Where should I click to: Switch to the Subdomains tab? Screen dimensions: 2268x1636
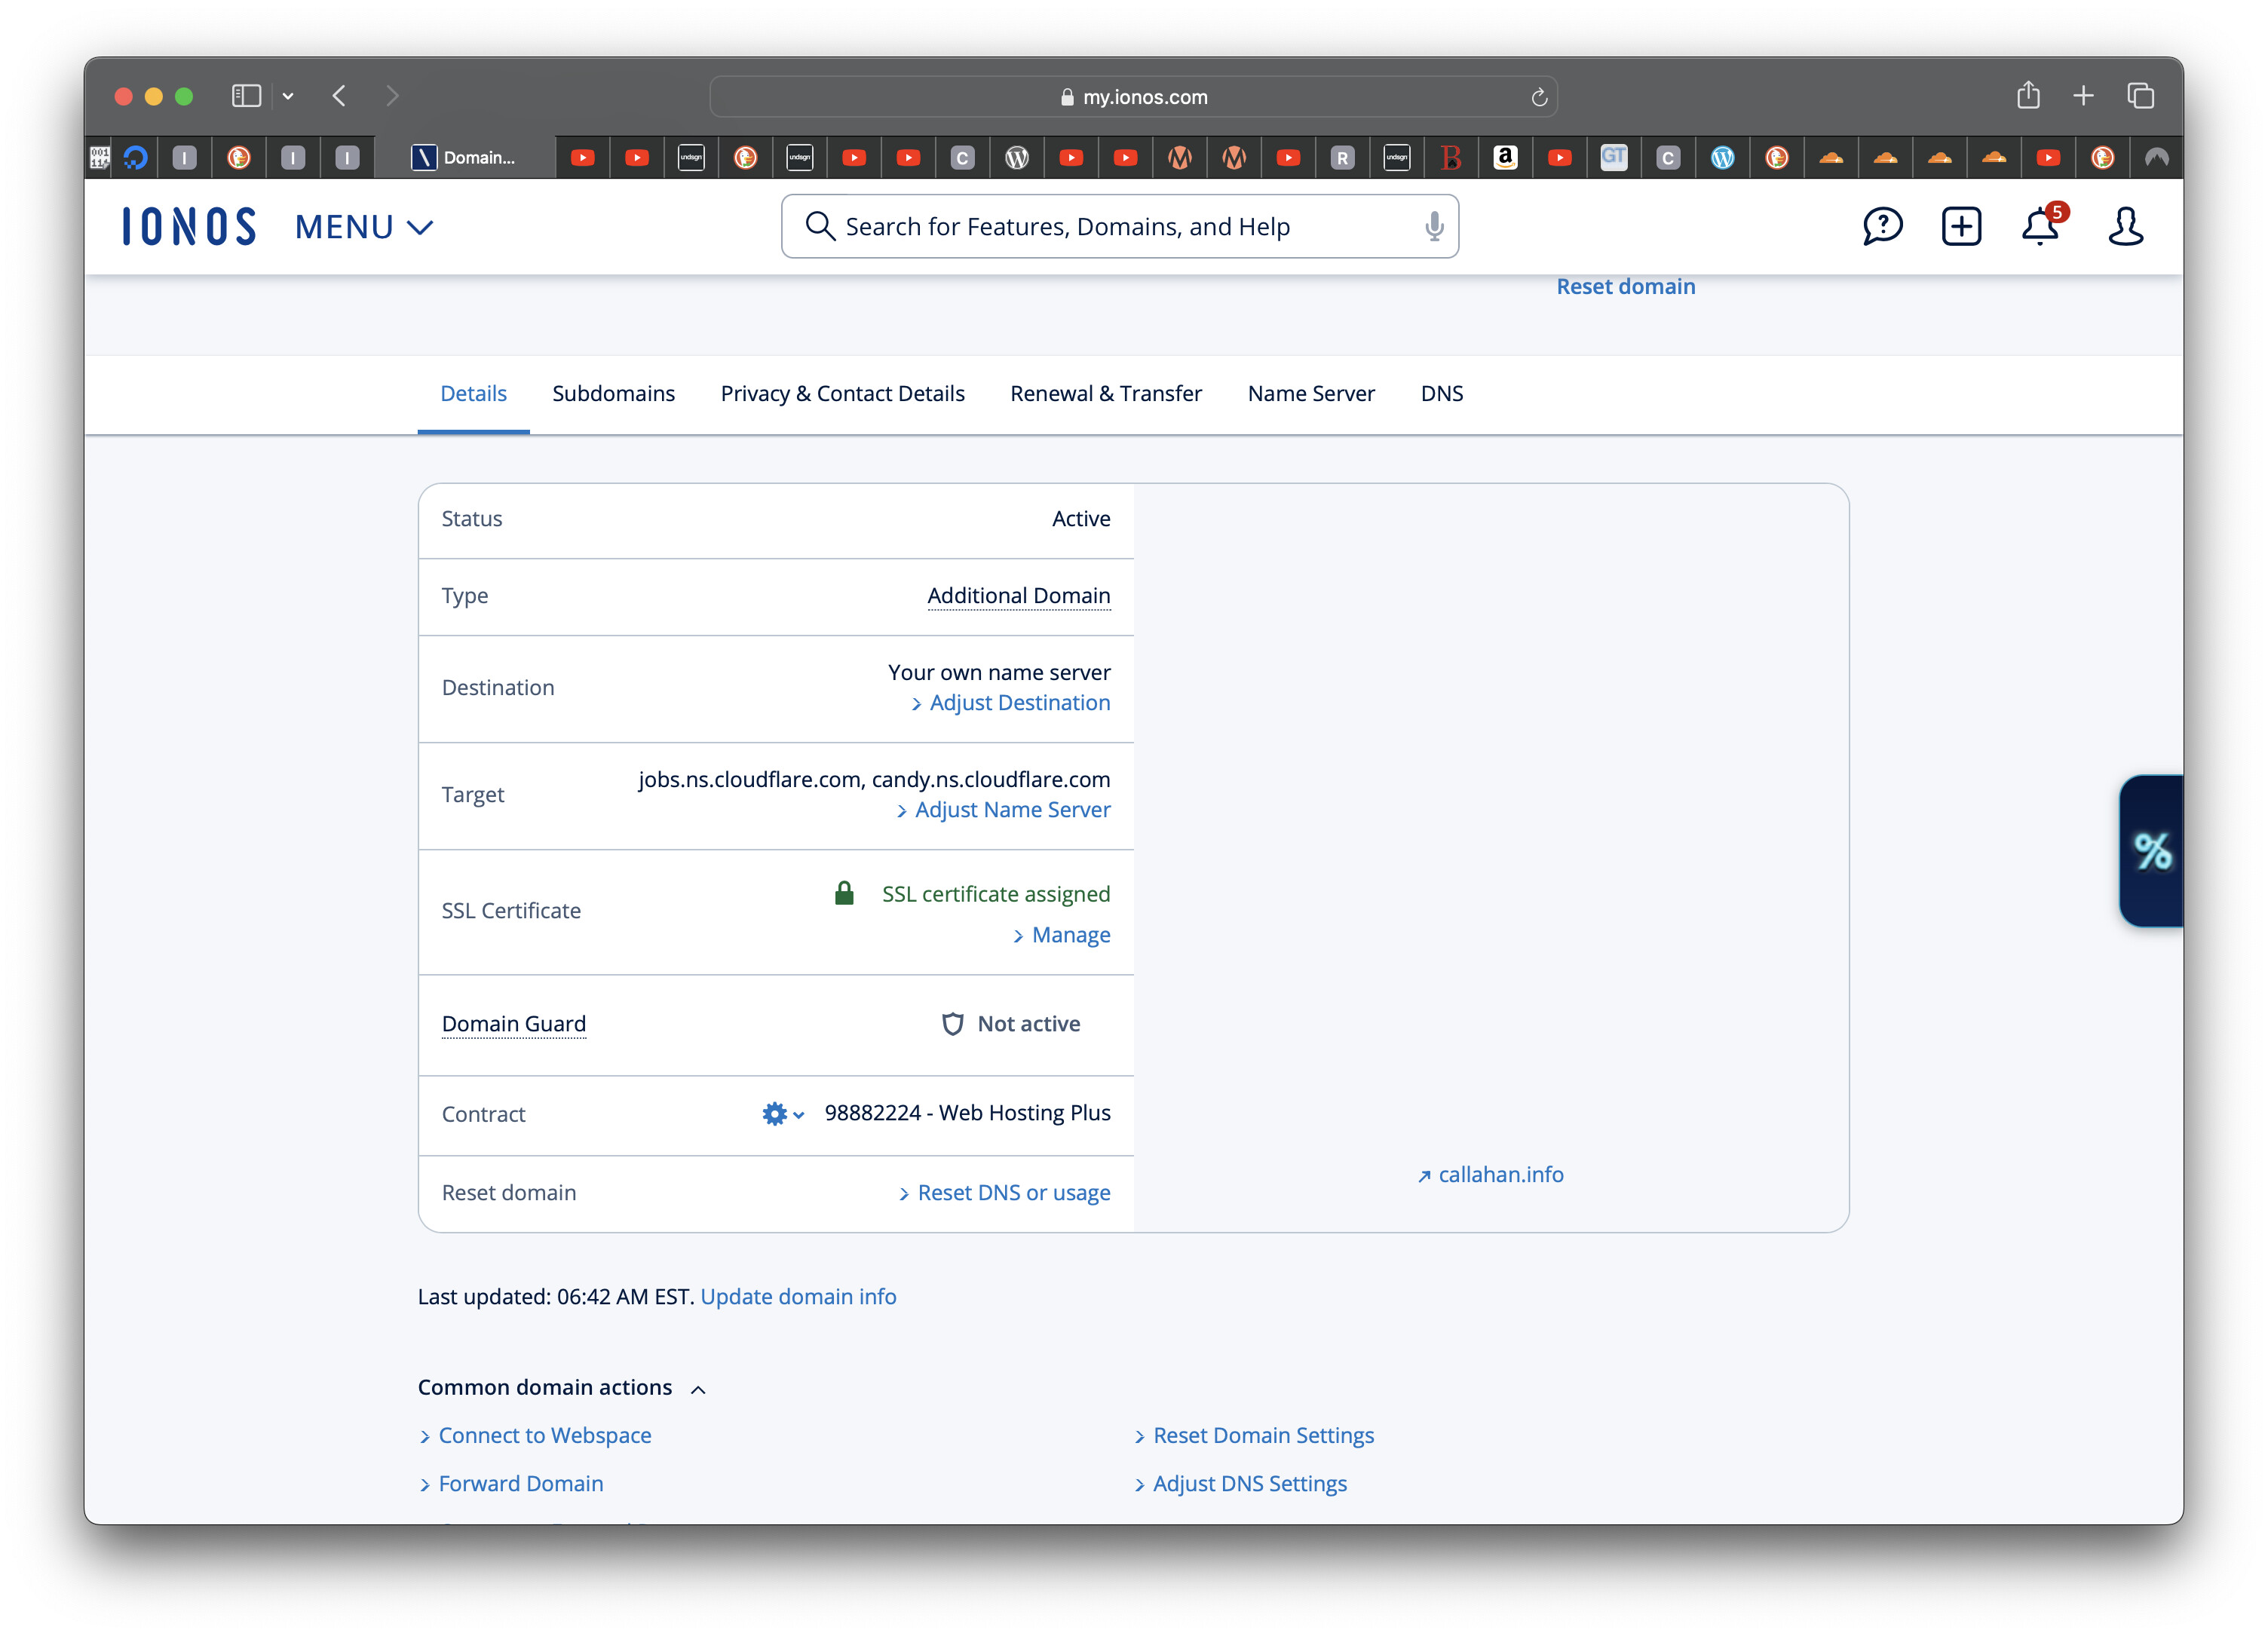tap(613, 393)
